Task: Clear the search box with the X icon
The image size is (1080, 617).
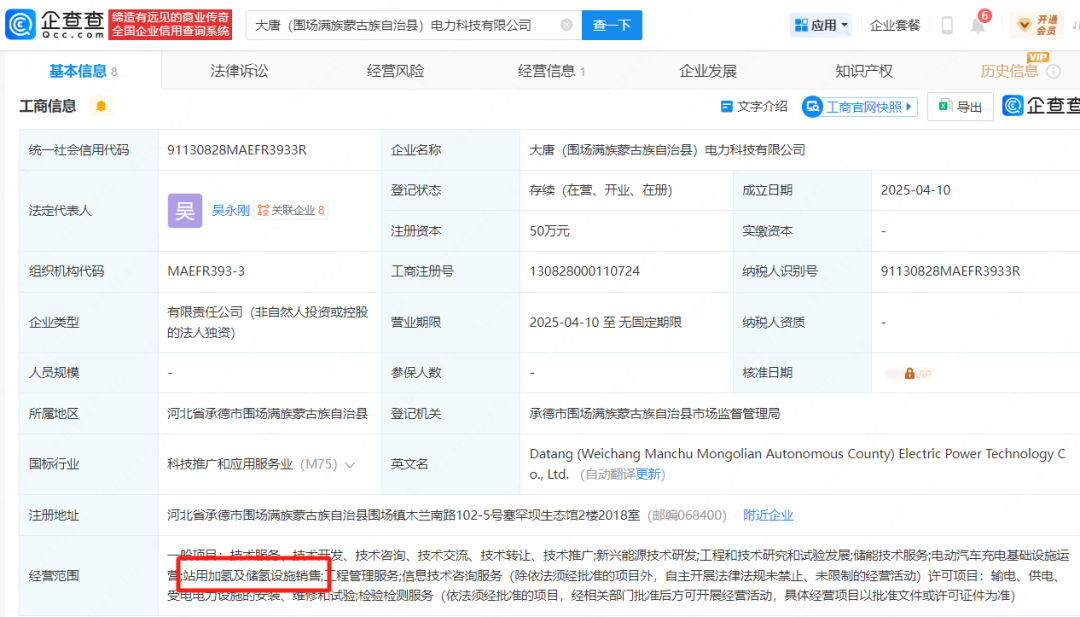Action: coord(566,25)
